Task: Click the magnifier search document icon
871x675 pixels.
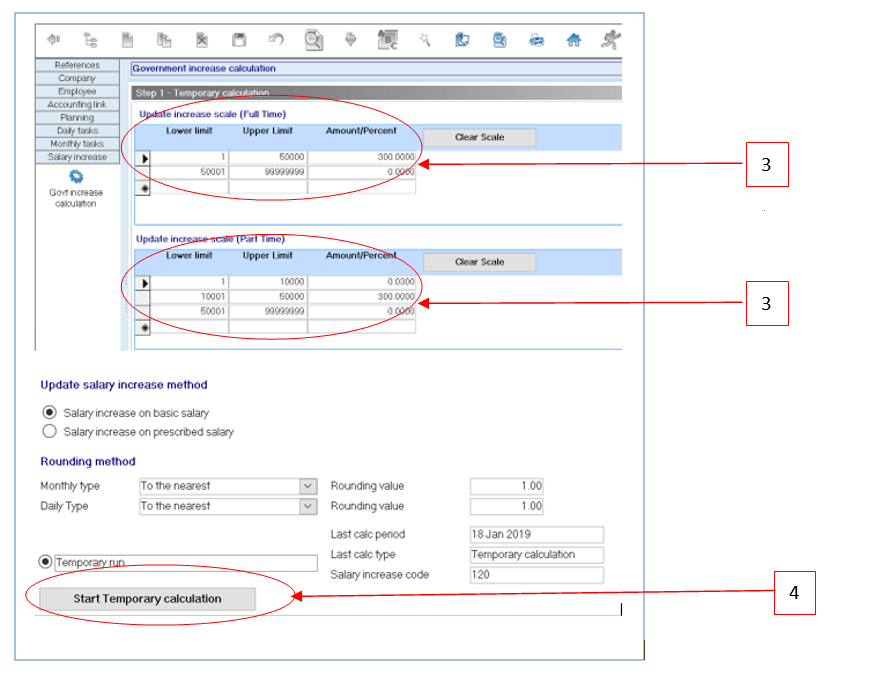Action: click(314, 40)
